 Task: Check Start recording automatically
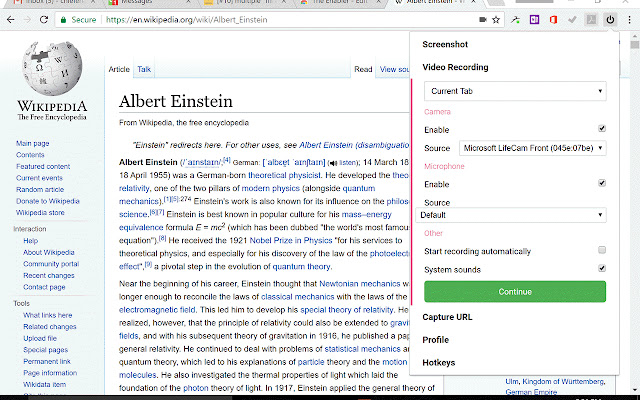pyautogui.click(x=602, y=250)
